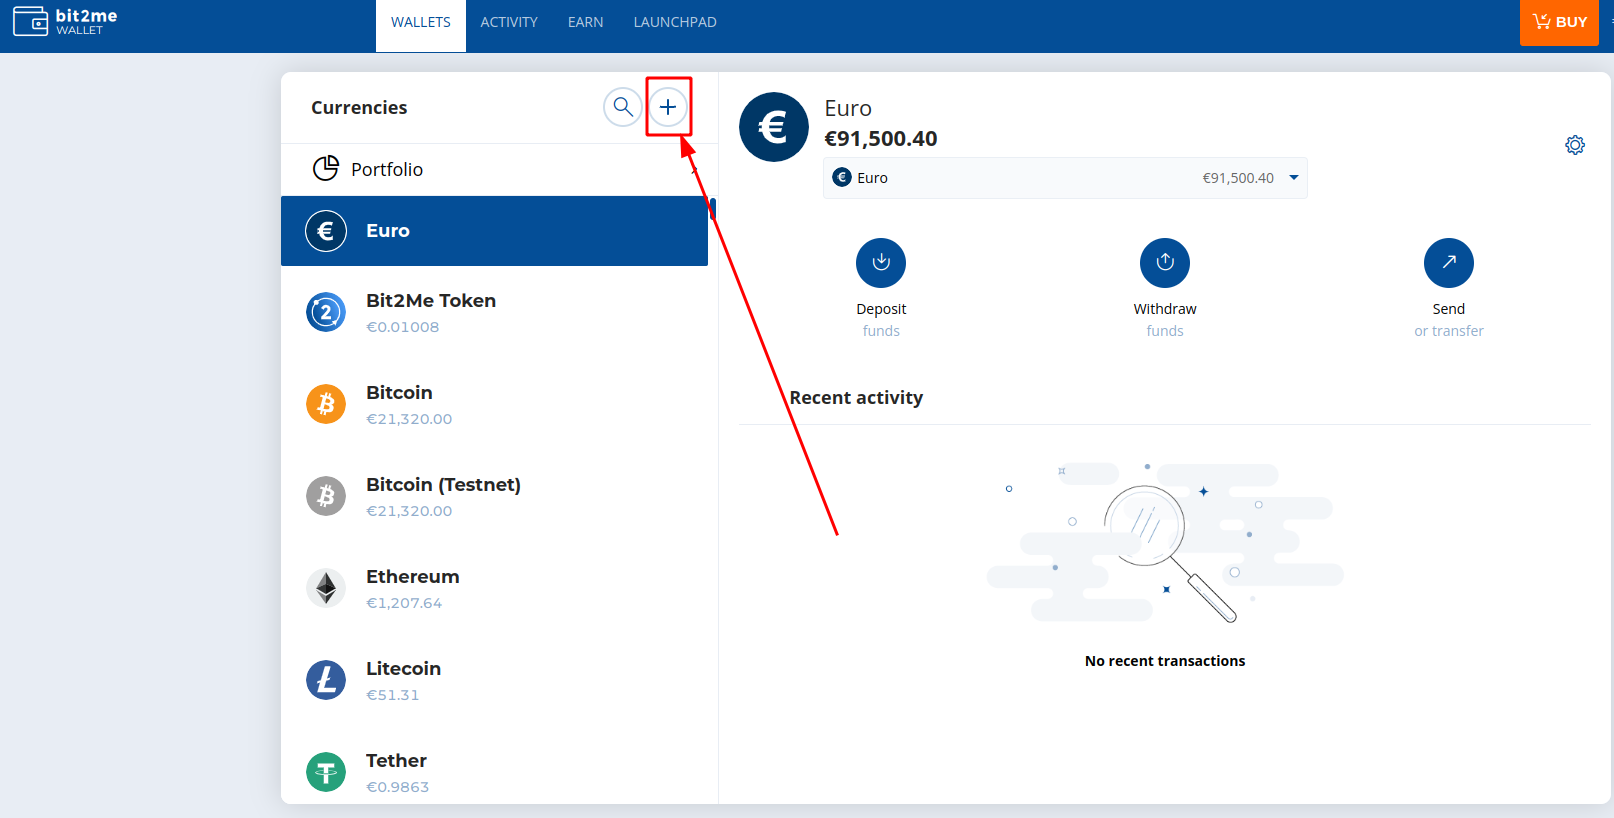The image size is (1614, 818).
Task: Click the No recent transactions message
Action: click(x=1165, y=661)
